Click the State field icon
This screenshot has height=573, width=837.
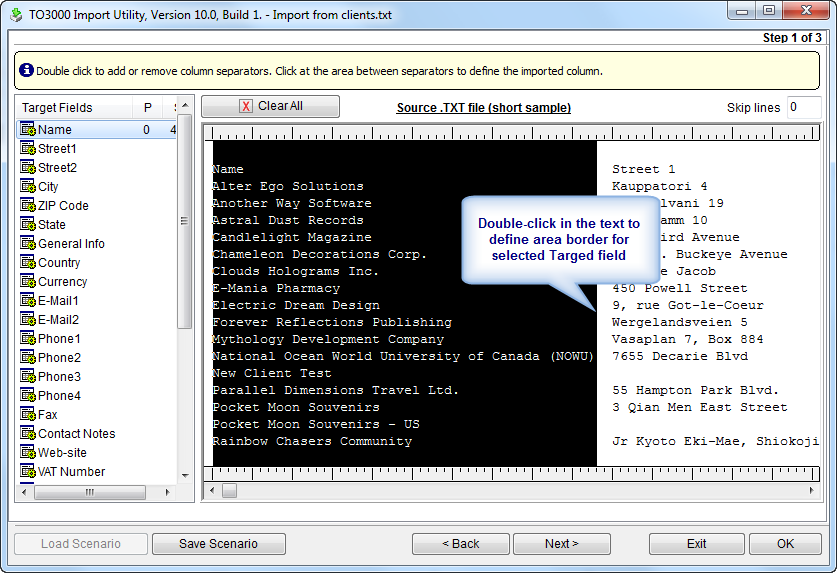tap(28, 224)
